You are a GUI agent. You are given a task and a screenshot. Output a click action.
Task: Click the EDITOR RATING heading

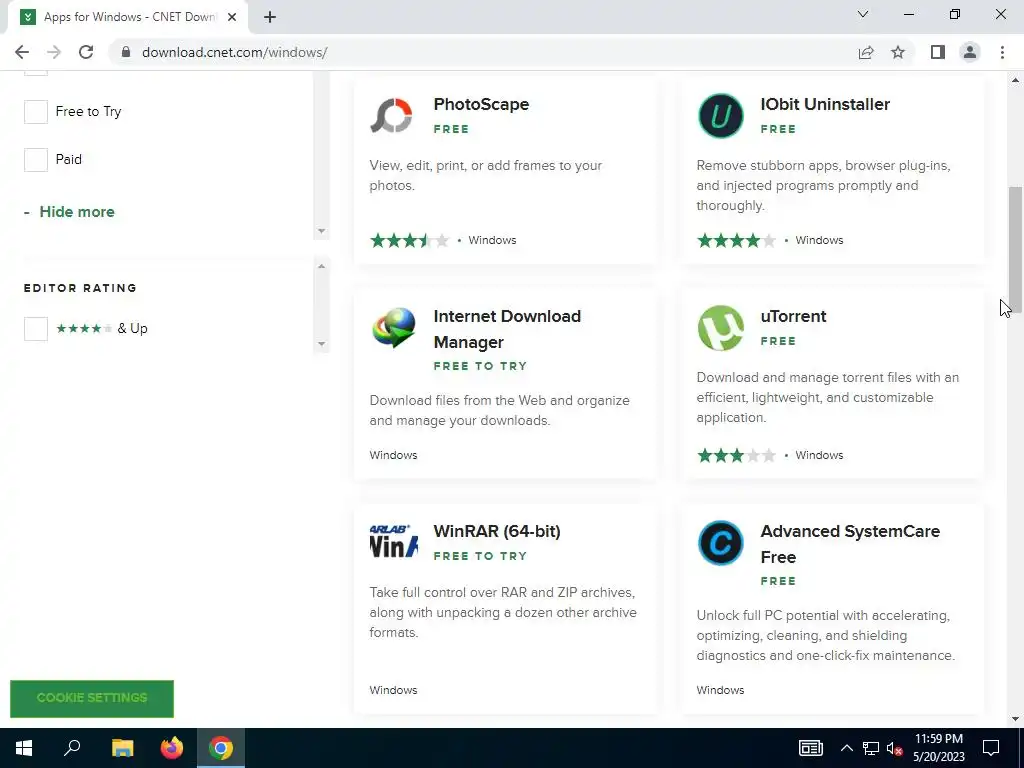(x=80, y=288)
